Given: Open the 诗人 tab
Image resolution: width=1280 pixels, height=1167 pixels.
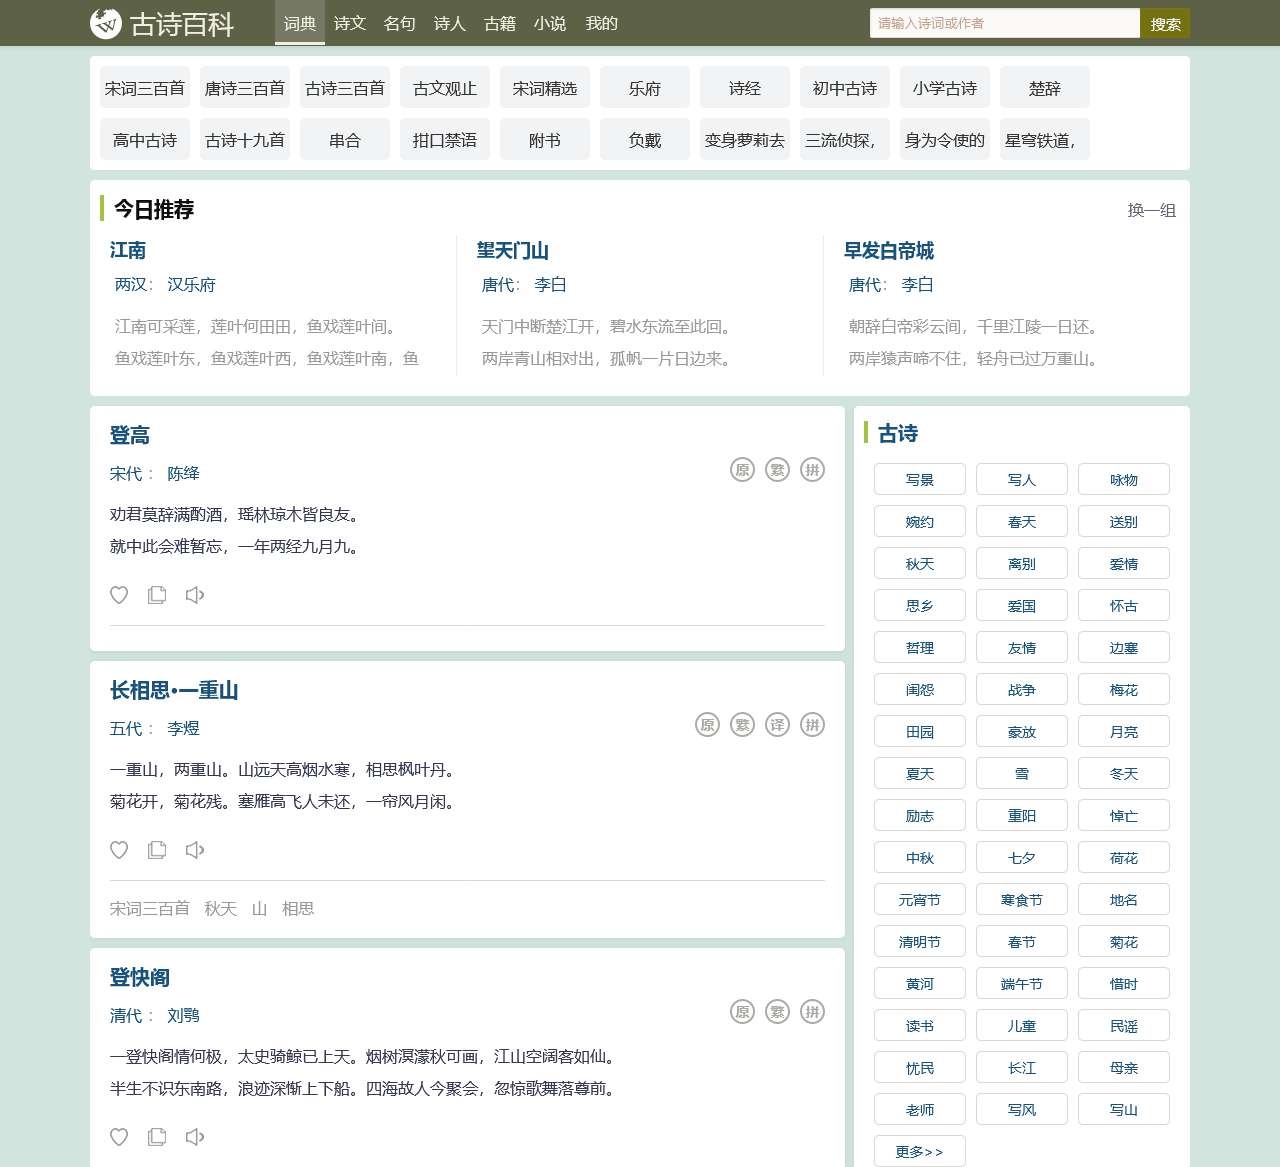Looking at the screenshot, I should [450, 23].
